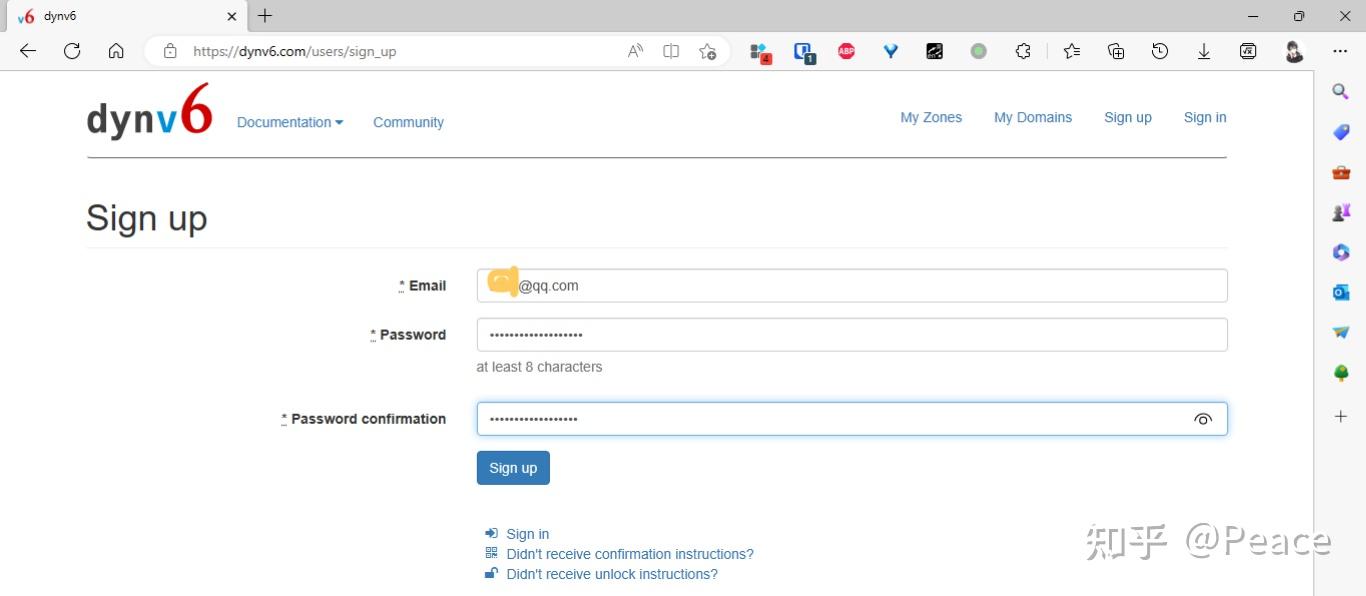This screenshot has width=1366, height=596.
Task: Click into the Password field
Action: point(852,335)
